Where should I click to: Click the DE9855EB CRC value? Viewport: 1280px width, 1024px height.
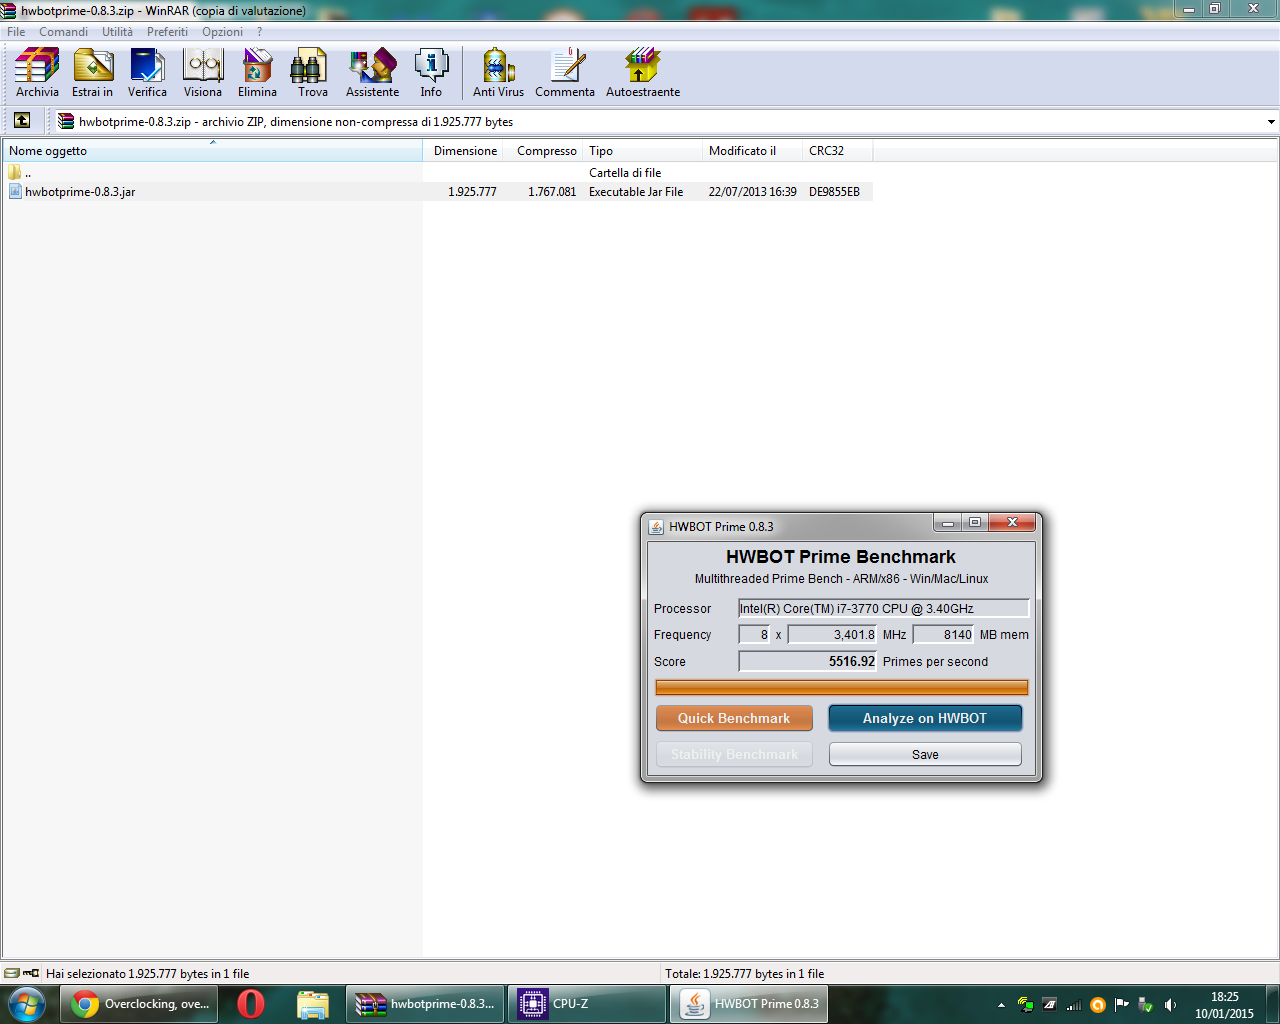tap(834, 192)
